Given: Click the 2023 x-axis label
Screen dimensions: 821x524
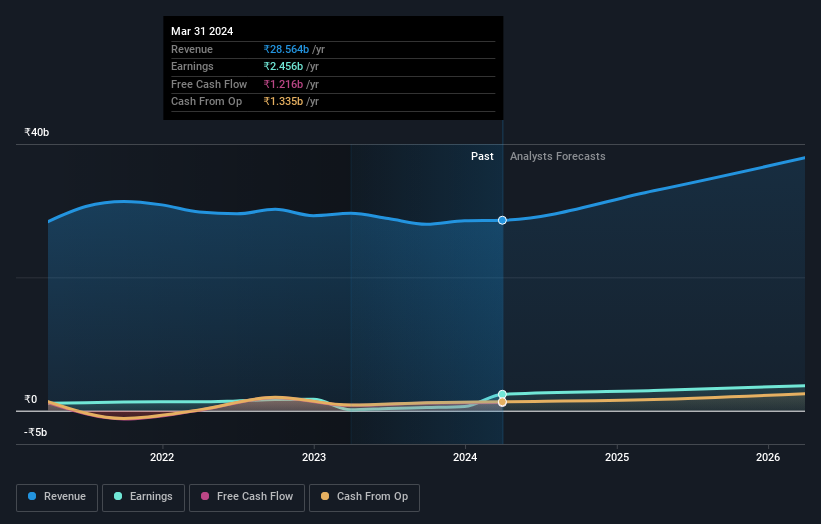Looking at the screenshot, I should pyautogui.click(x=314, y=457).
